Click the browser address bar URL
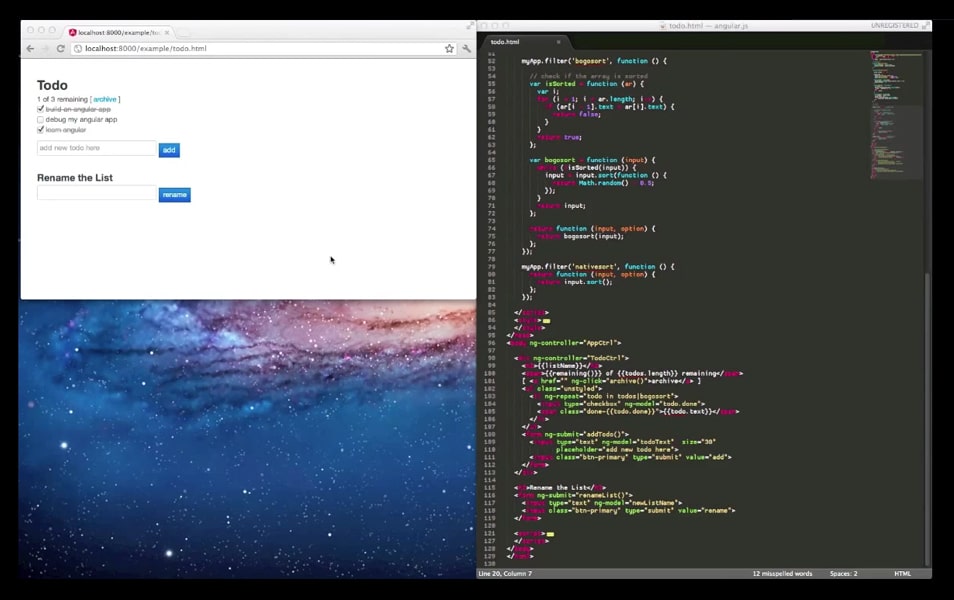Image resolution: width=954 pixels, height=600 pixels. (146, 49)
